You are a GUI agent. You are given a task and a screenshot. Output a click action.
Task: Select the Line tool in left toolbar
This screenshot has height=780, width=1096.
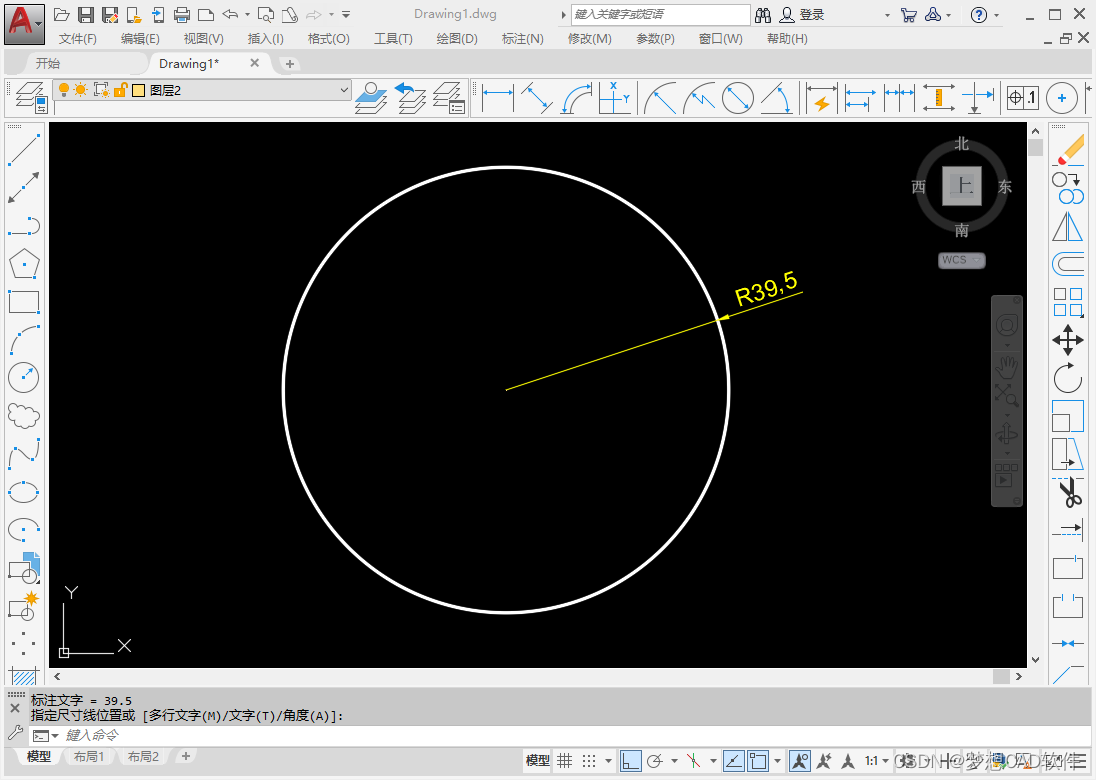point(24,150)
